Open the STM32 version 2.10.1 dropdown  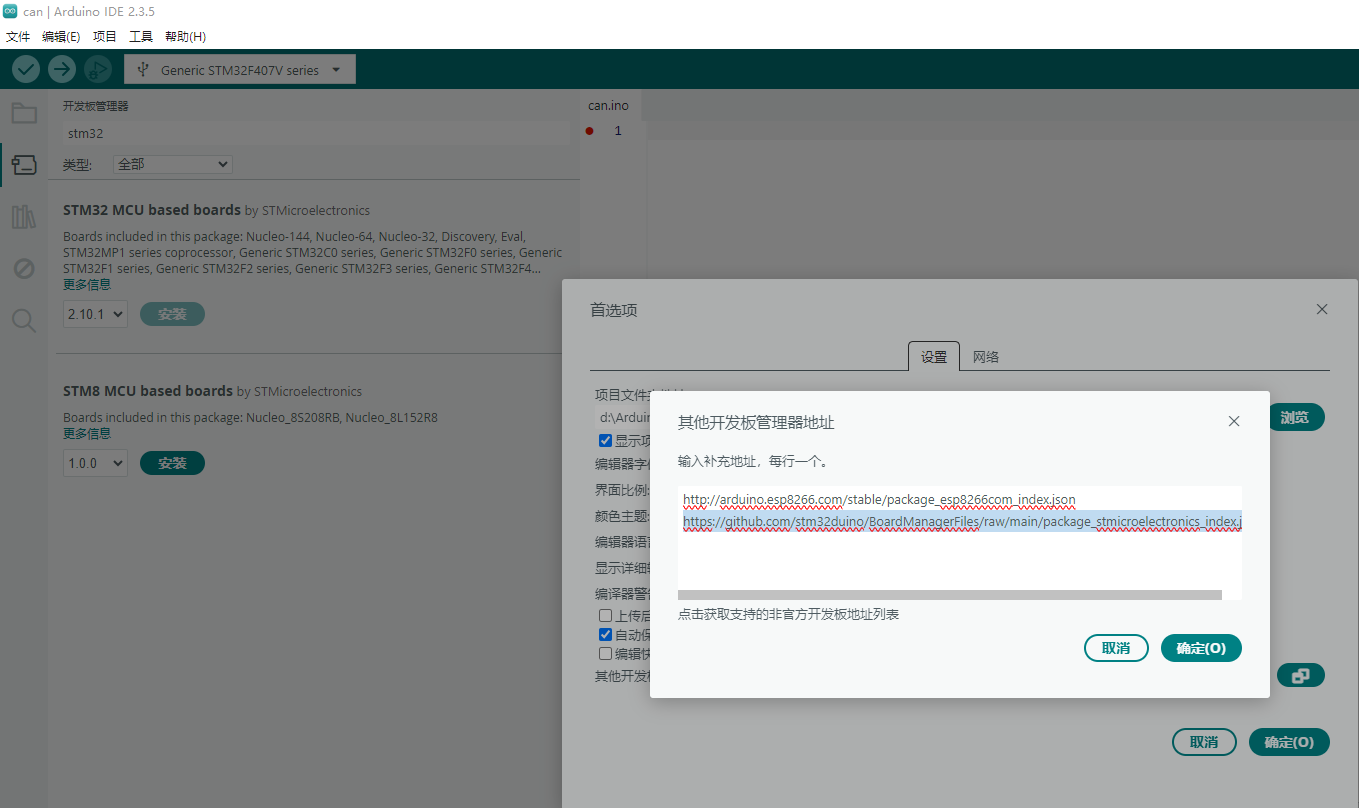[x=95, y=314]
